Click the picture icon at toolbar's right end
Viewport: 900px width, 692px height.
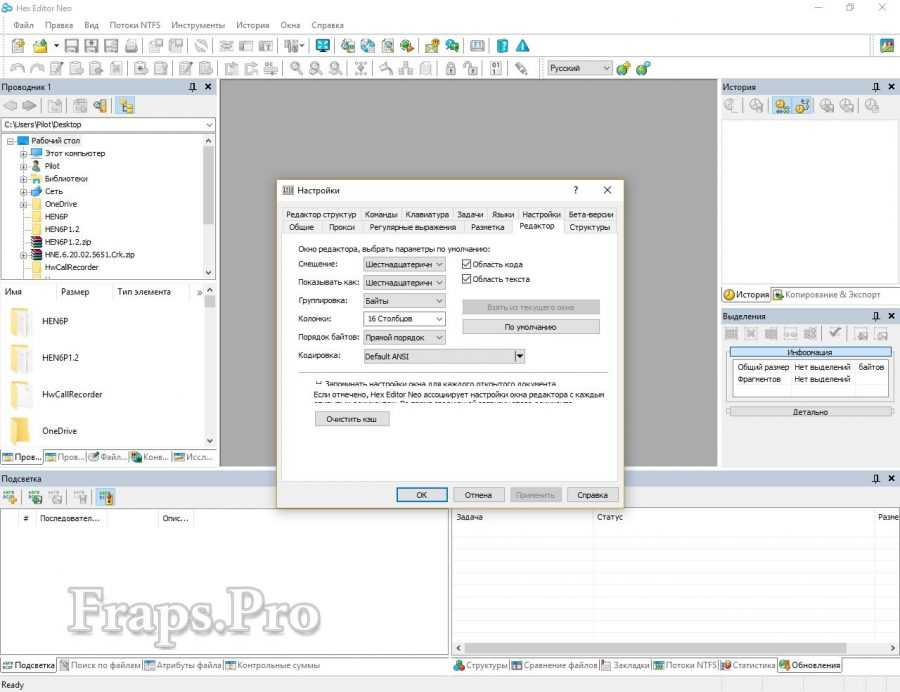(887, 46)
